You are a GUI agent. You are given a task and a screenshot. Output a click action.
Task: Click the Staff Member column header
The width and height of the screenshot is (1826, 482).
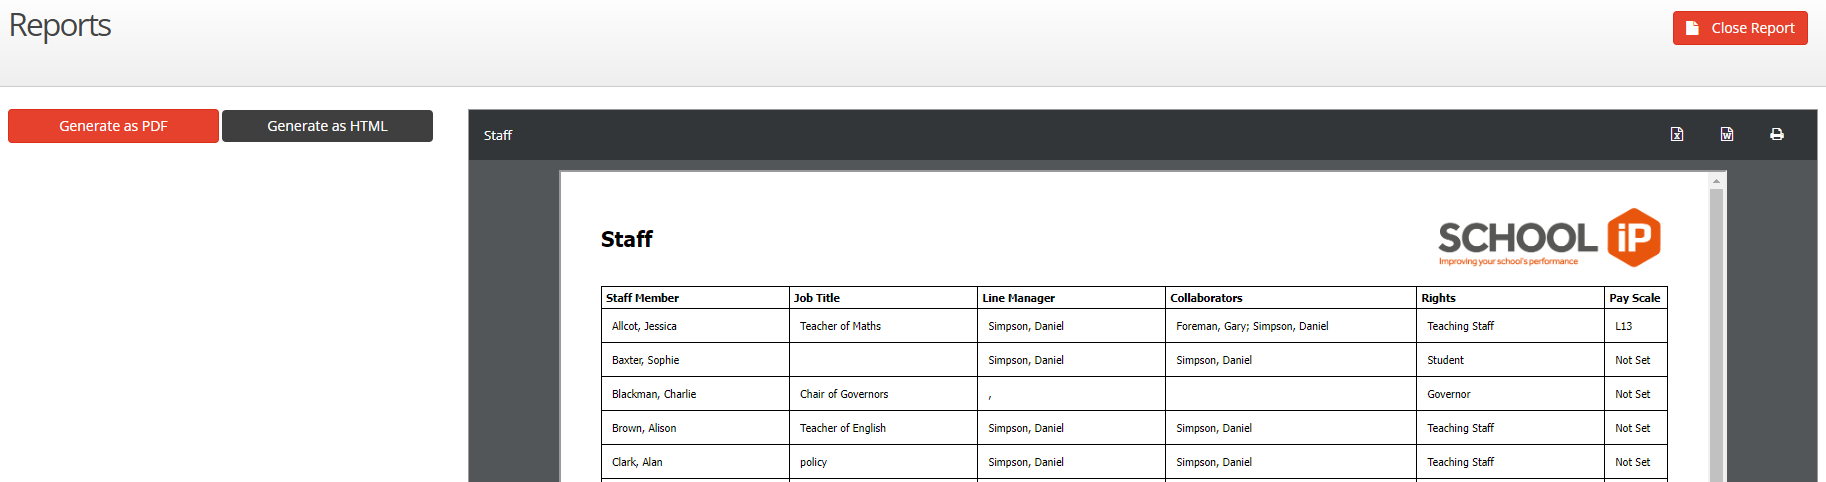[x=642, y=298]
